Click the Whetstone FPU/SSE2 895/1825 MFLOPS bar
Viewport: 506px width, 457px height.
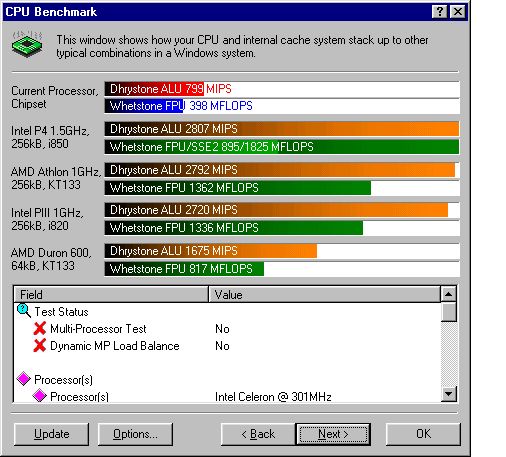(282, 147)
